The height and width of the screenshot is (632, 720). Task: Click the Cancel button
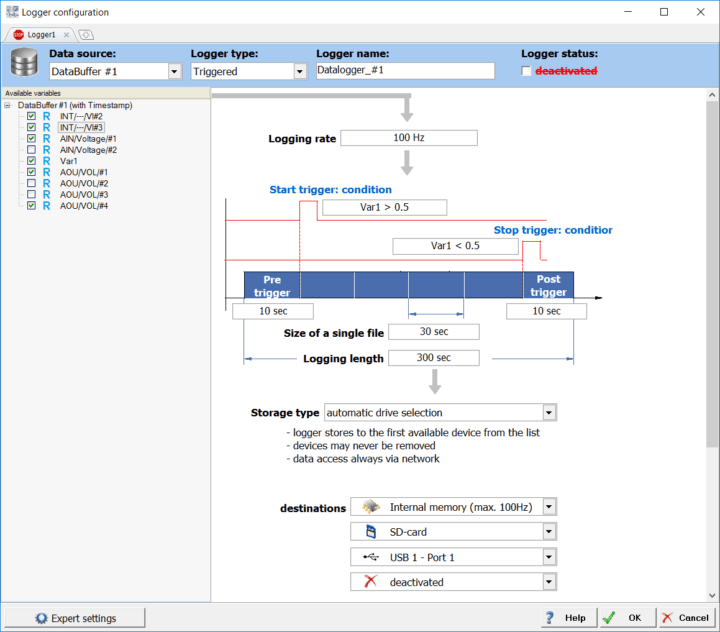(687, 618)
